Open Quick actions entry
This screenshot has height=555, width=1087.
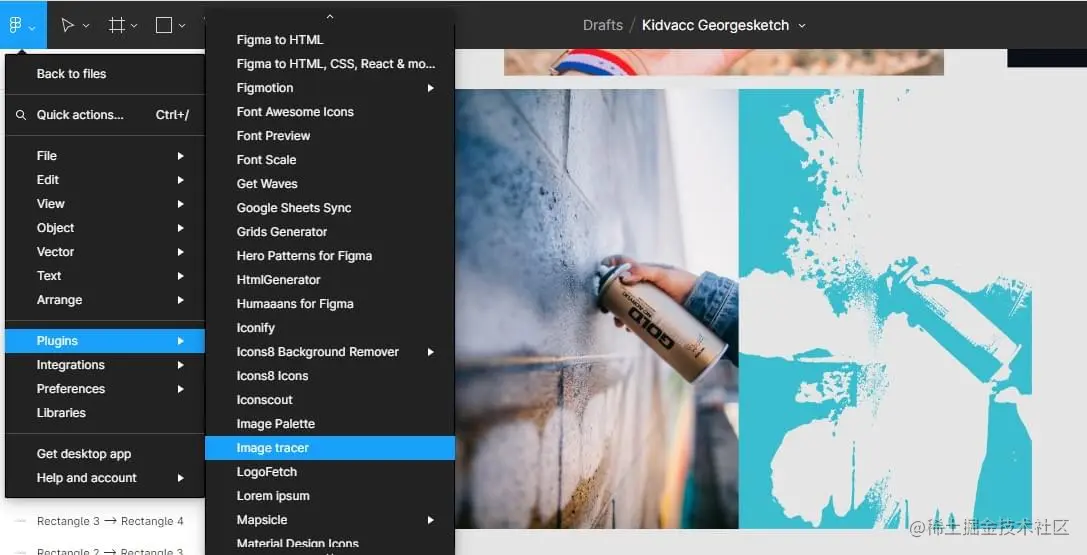point(105,115)
